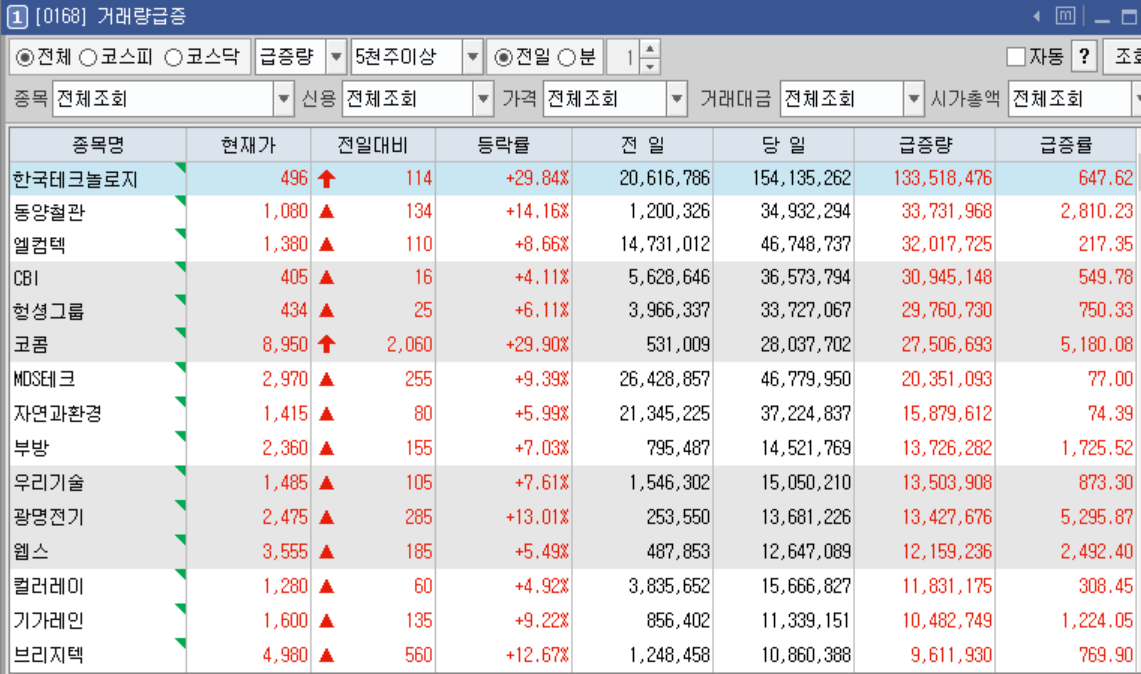This screenshot has width=1141, height=674.
Task: Click the green corner marker on 한국테크놀로지
Action: tap(180, 167)
